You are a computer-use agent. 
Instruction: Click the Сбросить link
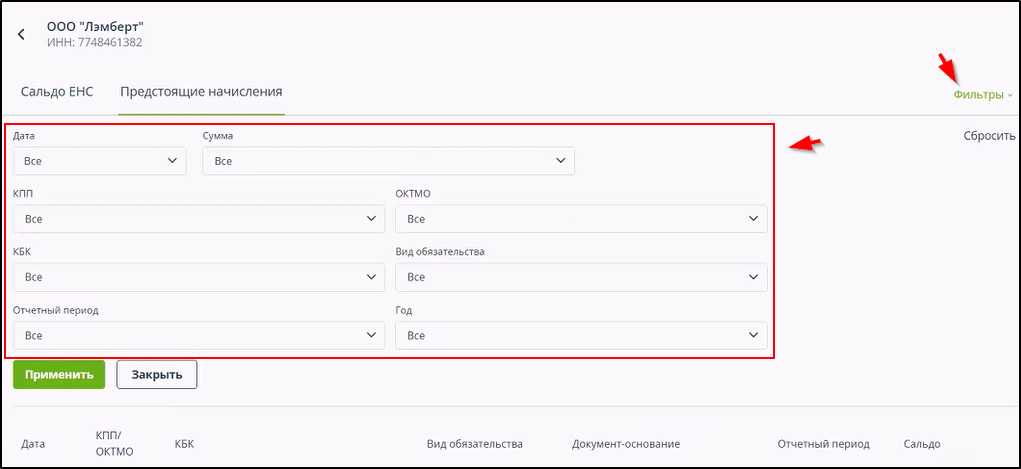pos(989,136)
